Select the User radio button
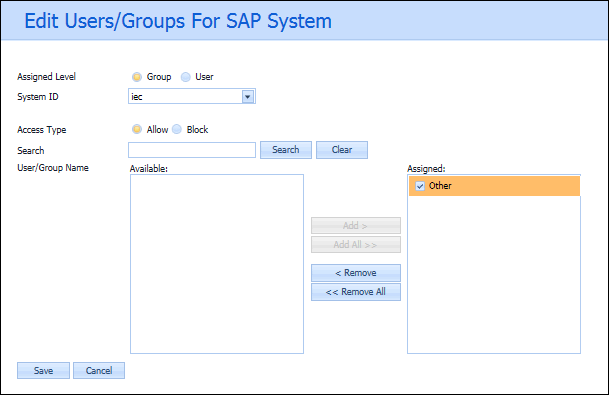 (186, 77)
